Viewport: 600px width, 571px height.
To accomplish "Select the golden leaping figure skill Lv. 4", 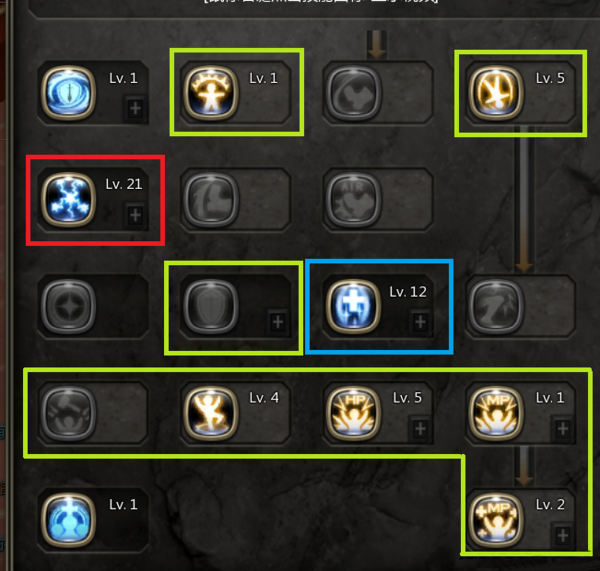I will (211, 413).
